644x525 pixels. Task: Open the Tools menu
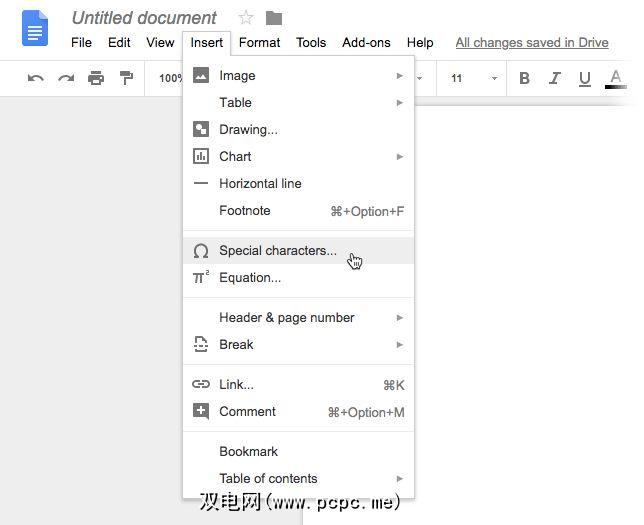[x=311, y=42]
